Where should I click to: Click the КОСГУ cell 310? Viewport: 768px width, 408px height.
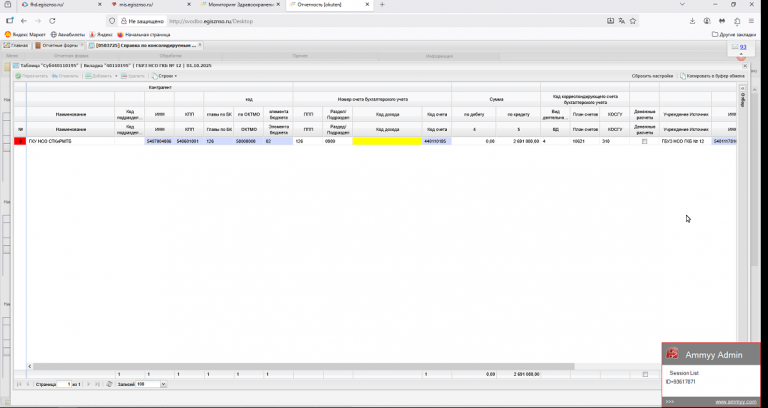[614, 141]
